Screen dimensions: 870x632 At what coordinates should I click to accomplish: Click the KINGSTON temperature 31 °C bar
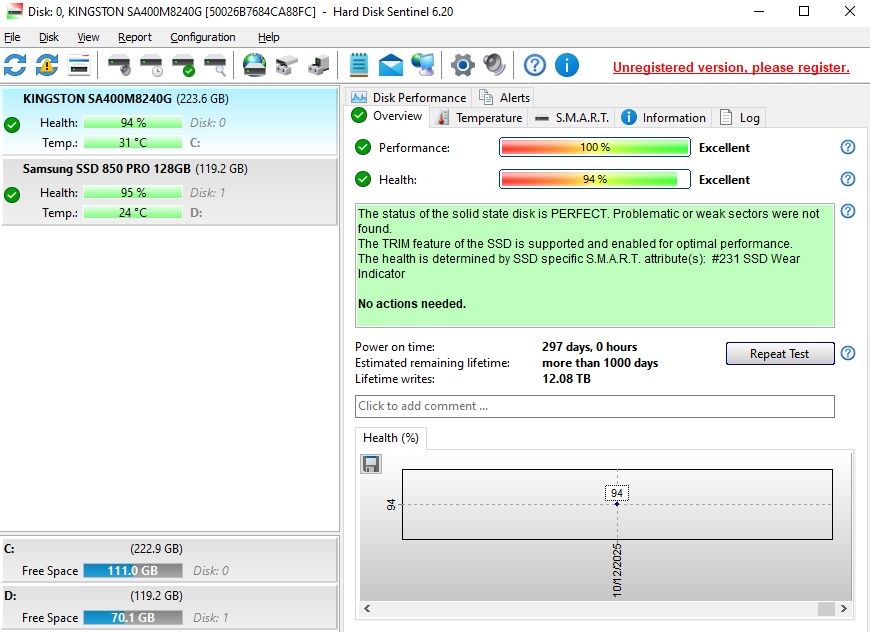[x=133, y=143]
